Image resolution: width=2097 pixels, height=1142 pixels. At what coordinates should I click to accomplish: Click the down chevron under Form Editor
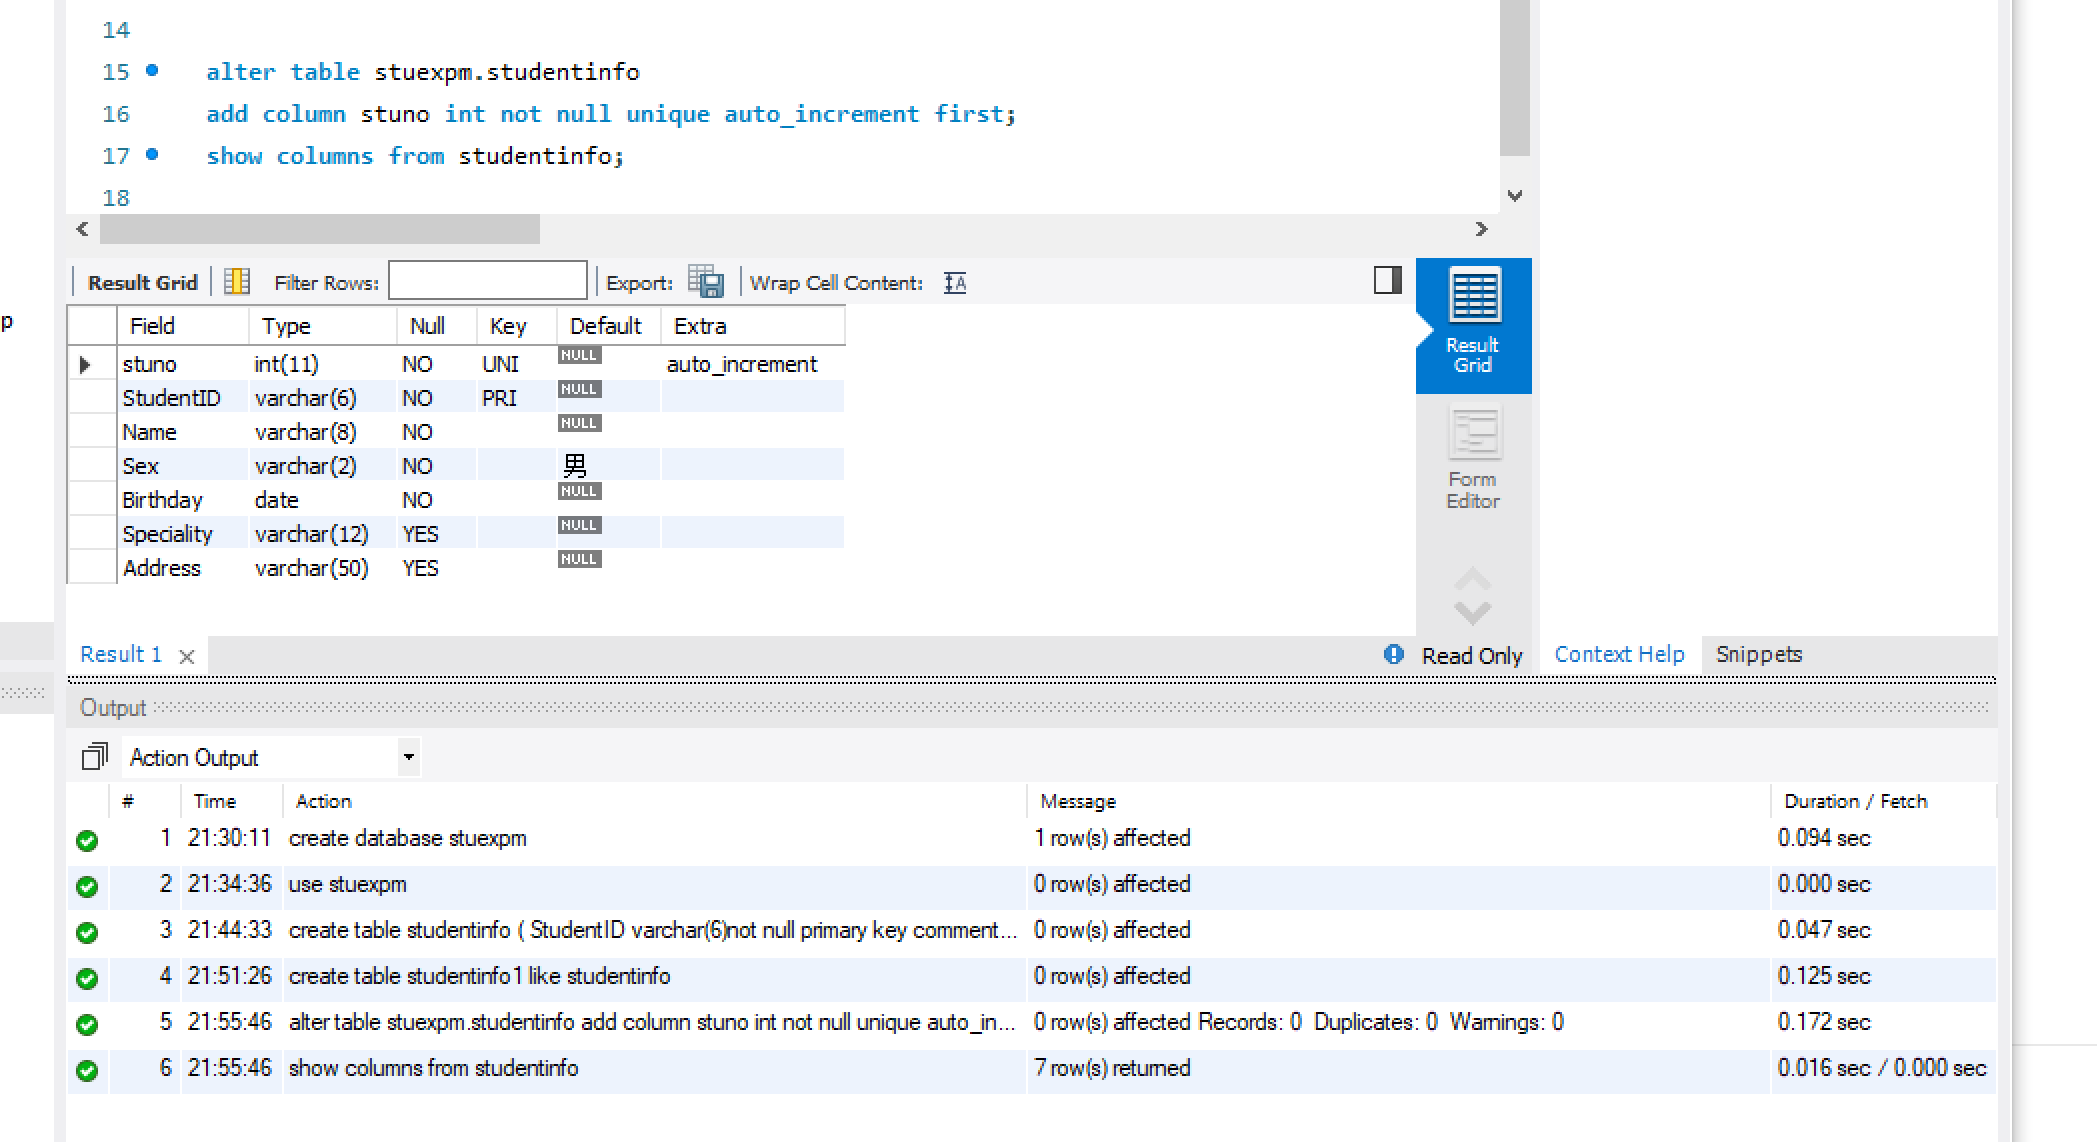point(1472,612)
